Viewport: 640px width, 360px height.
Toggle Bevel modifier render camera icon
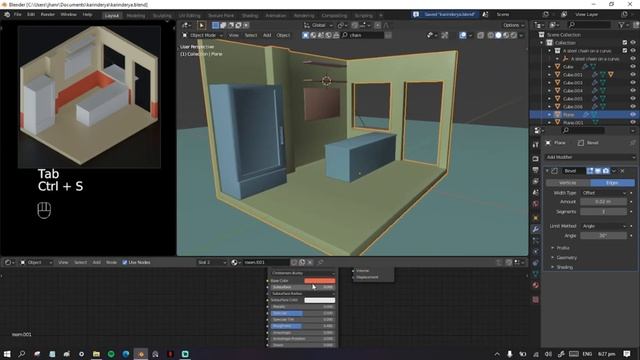pos(606,171)
